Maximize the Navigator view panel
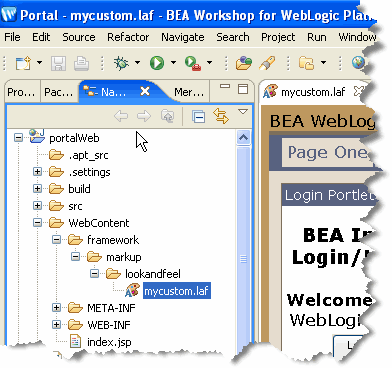392x368 pixels. 243,89
